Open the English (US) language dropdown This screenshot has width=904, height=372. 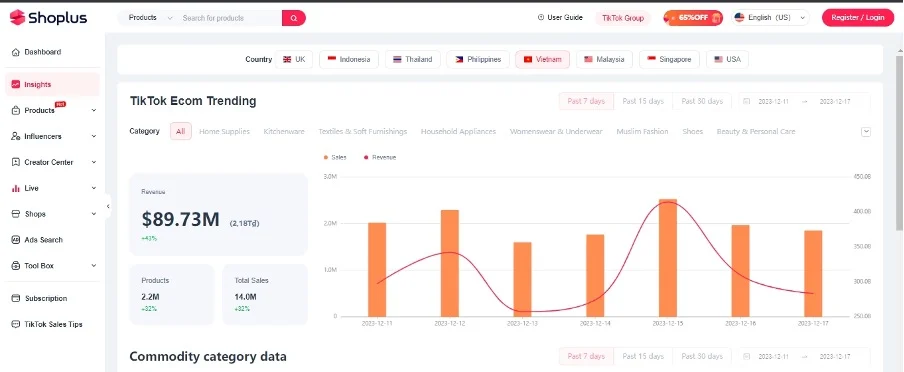click(771, 18)
